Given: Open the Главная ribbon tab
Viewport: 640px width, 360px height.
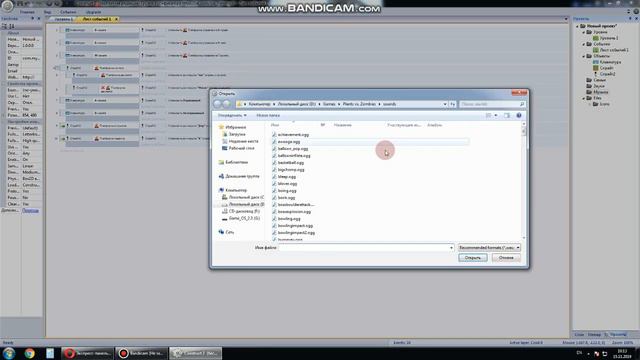Looking at the screenshot, I should (27, 12).
